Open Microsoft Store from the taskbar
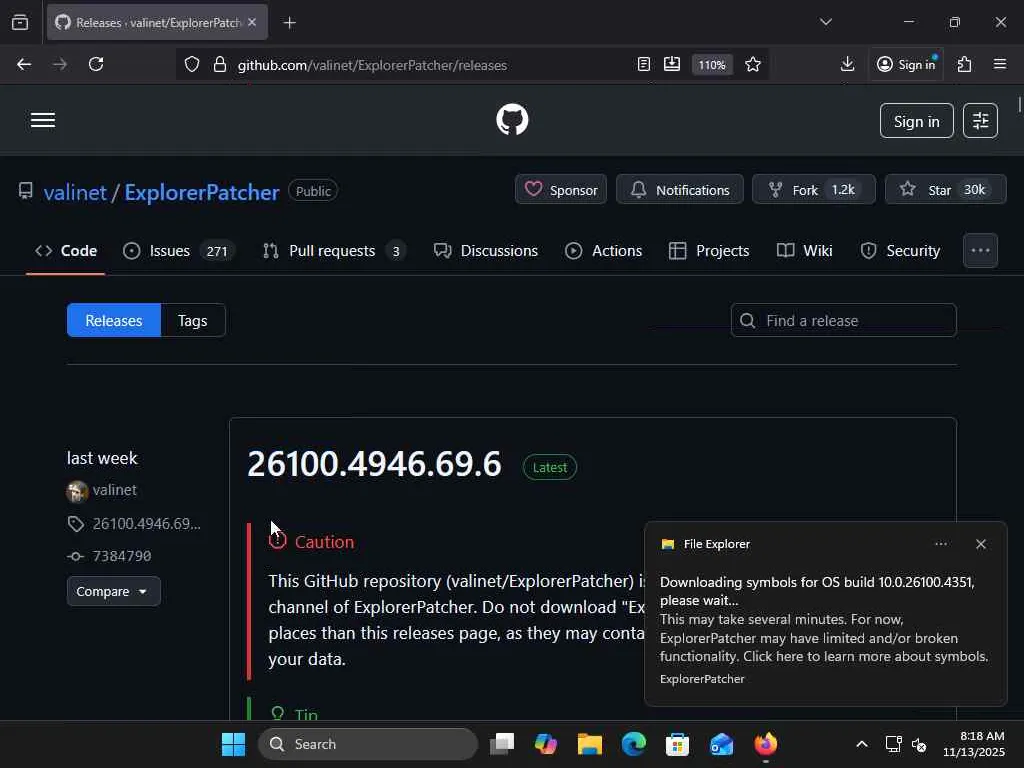The height and width of the screenshot is (768, 1024). pos(677,744)
